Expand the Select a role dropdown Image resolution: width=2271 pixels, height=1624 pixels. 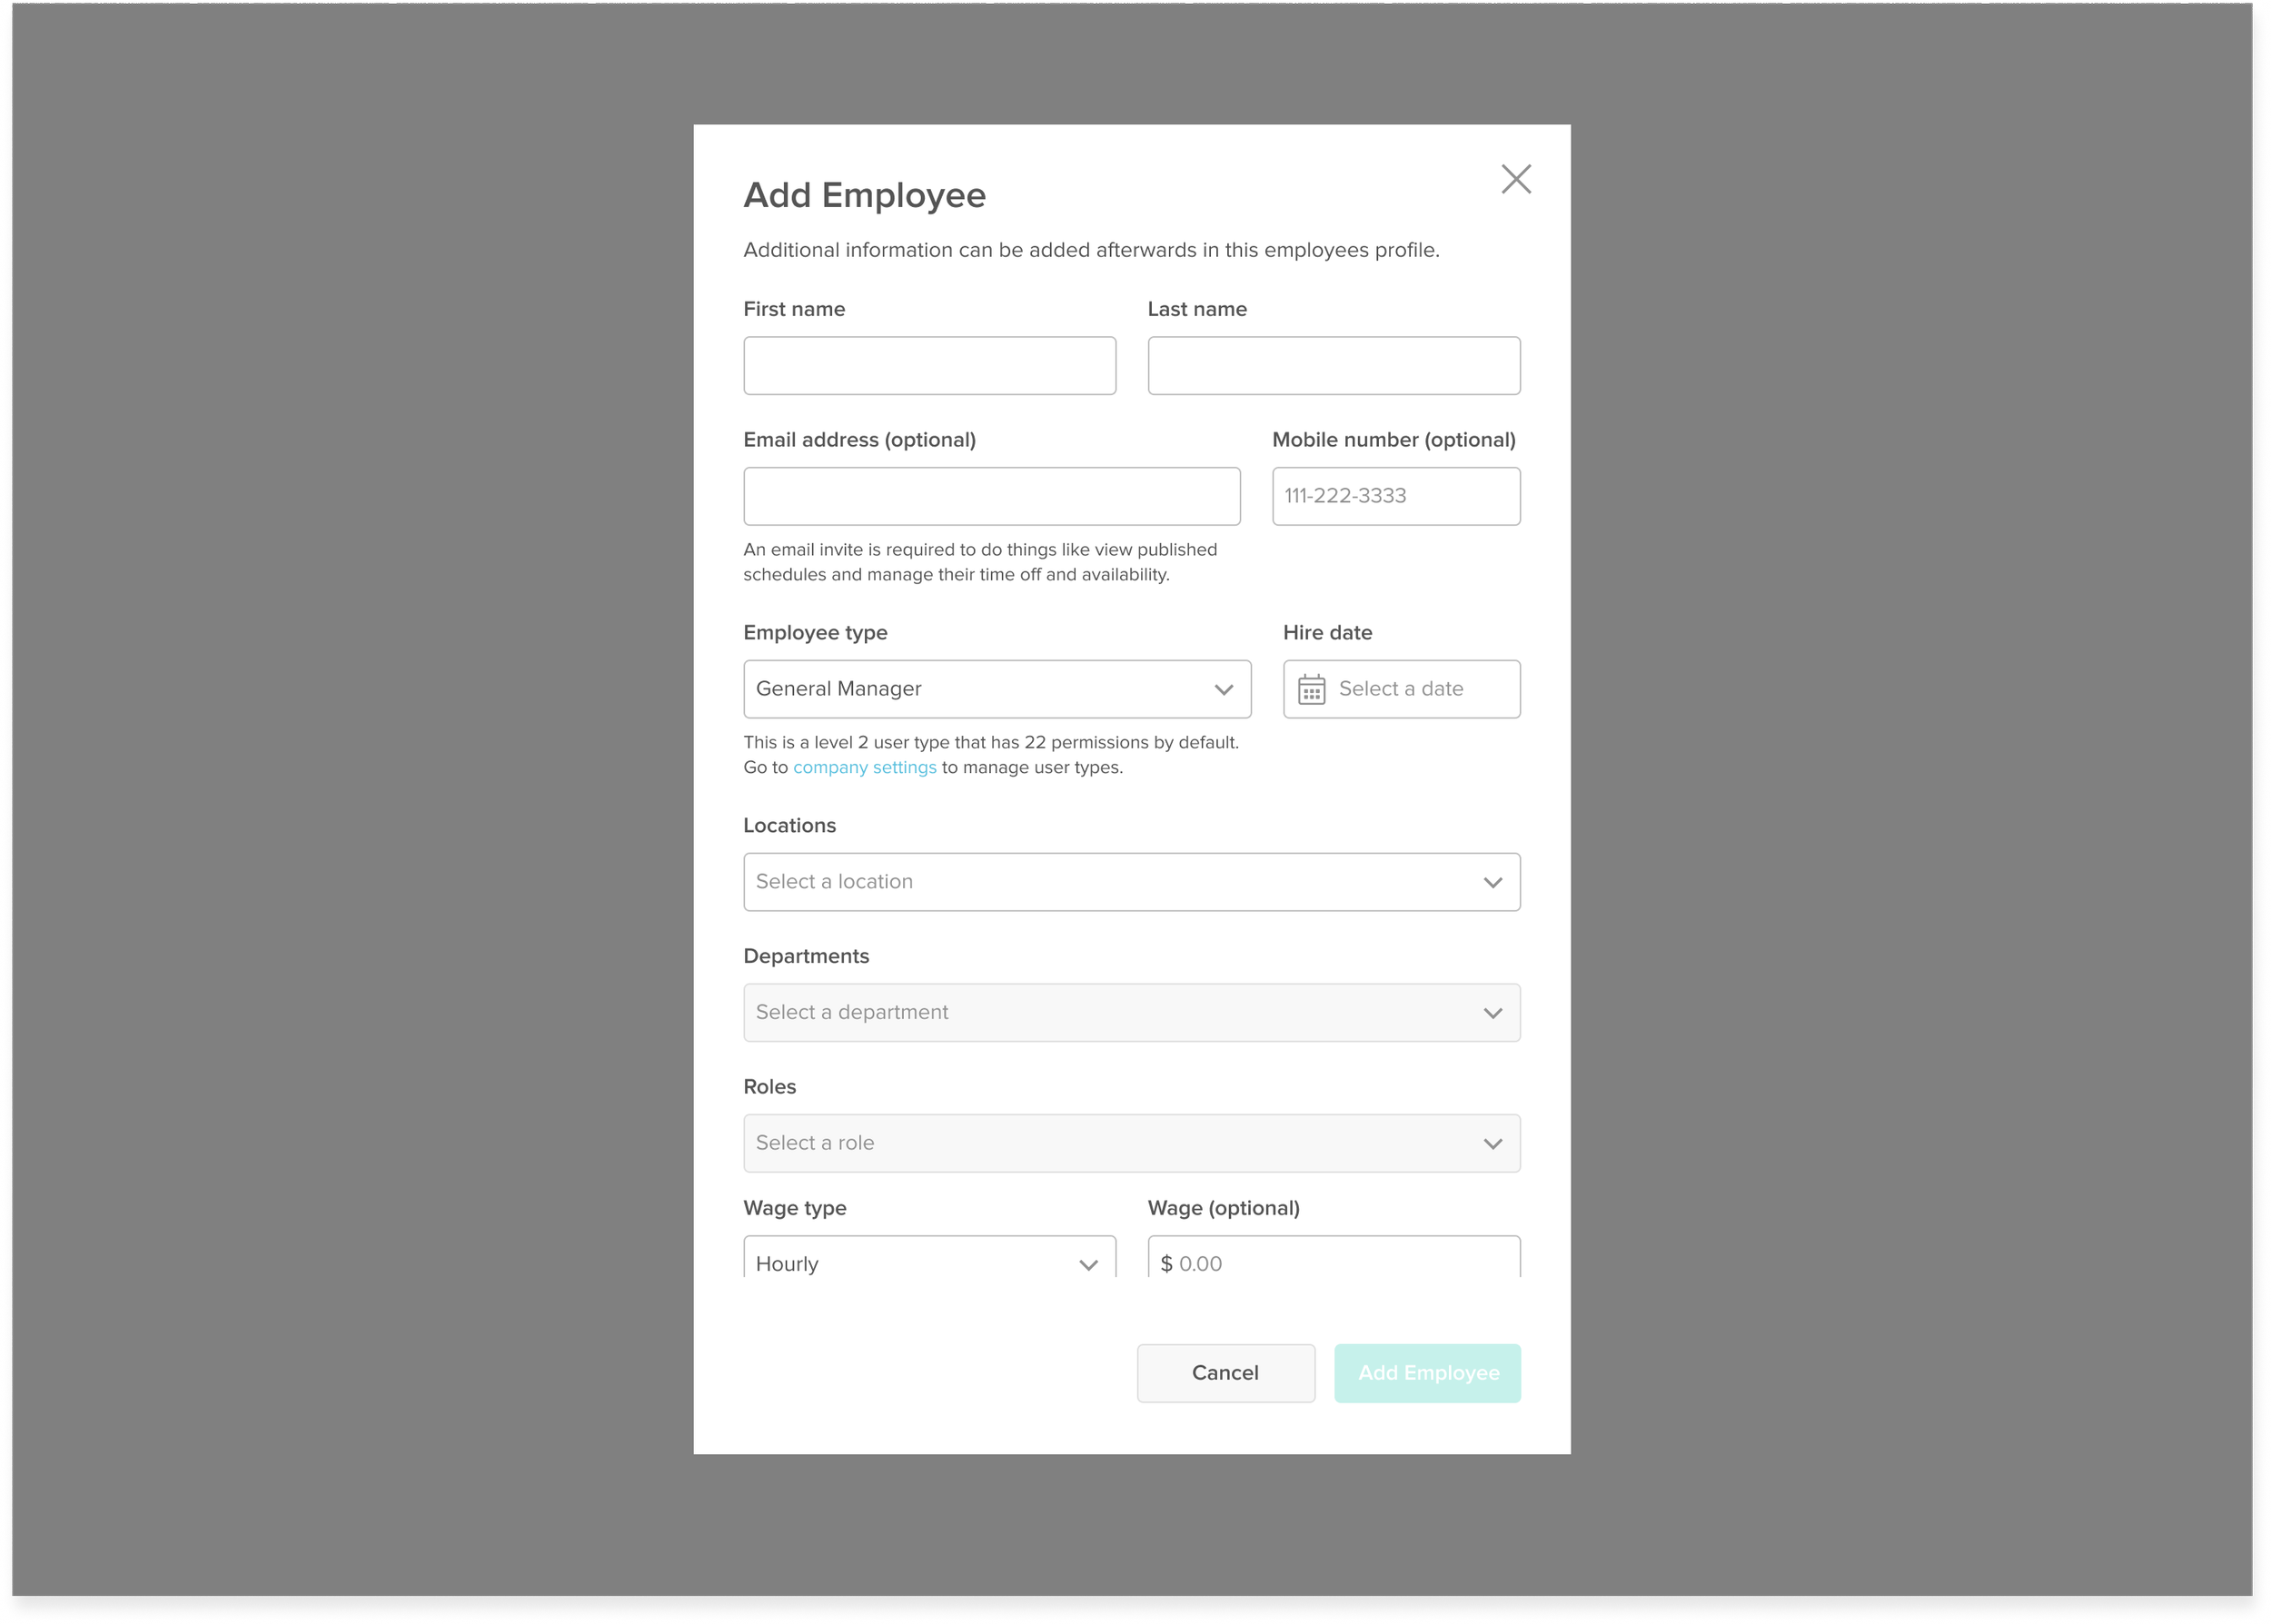tap(1100, 1143)
